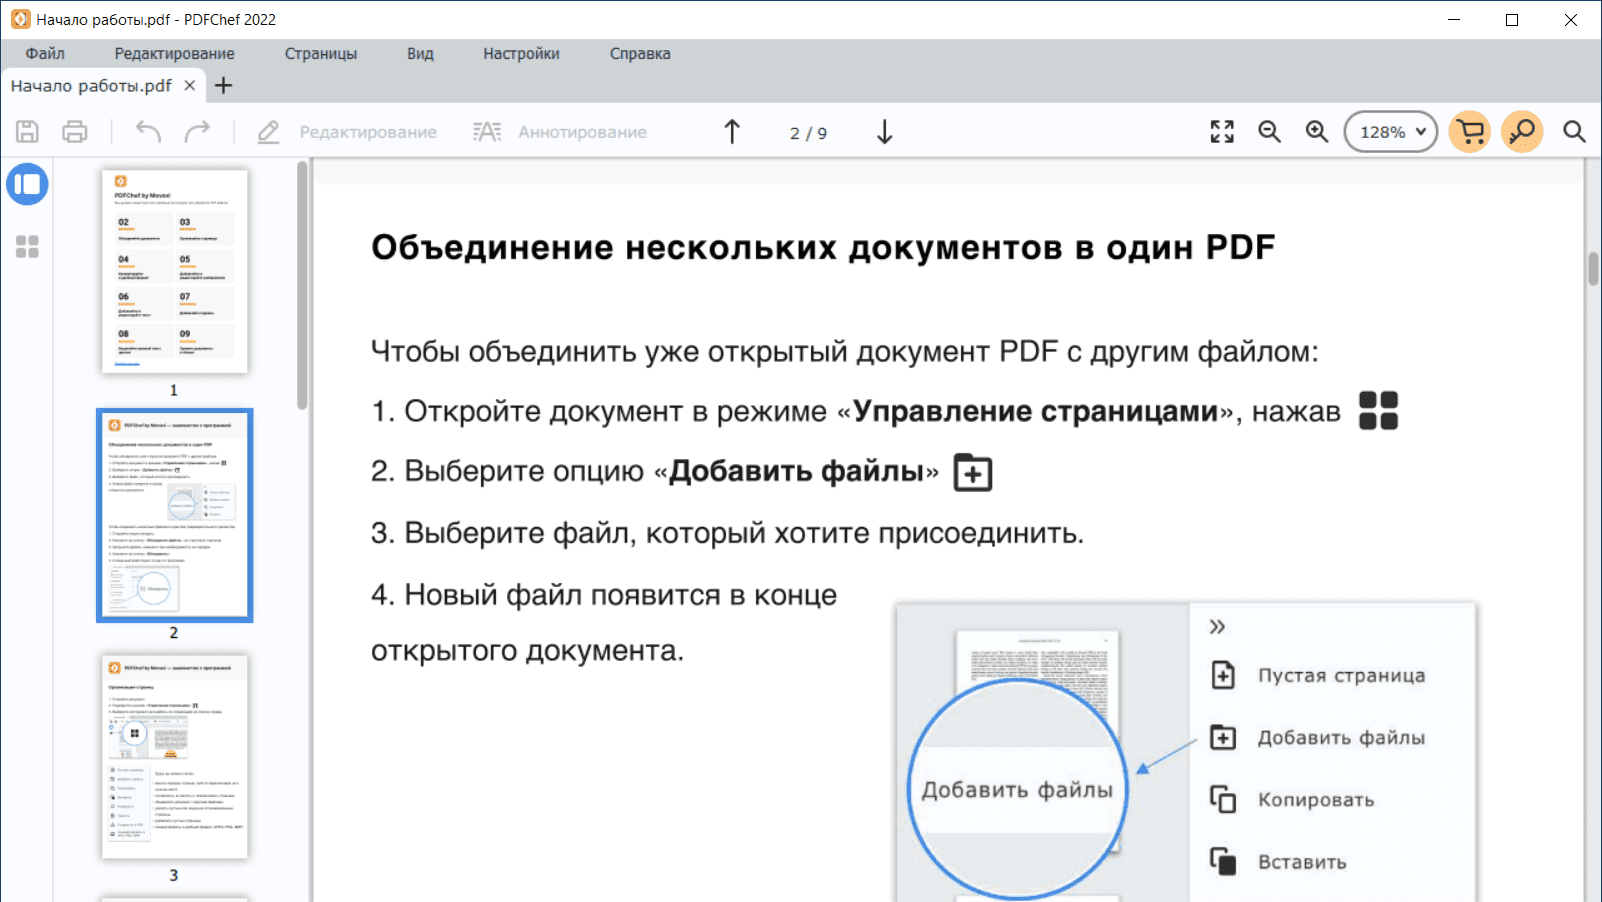Zoom out using the magnifier minus icon

pyautogui.click(x=1269, y=131)
